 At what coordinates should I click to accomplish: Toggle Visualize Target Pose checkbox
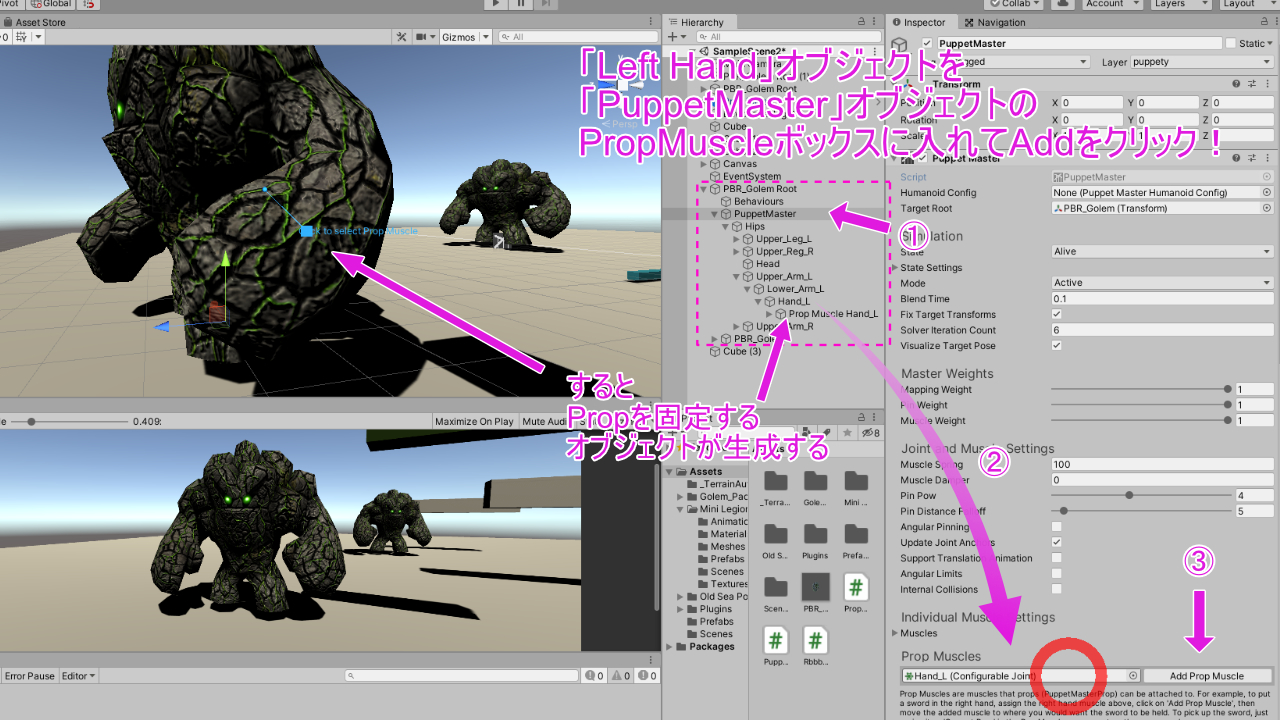(x=1057, y=345)
